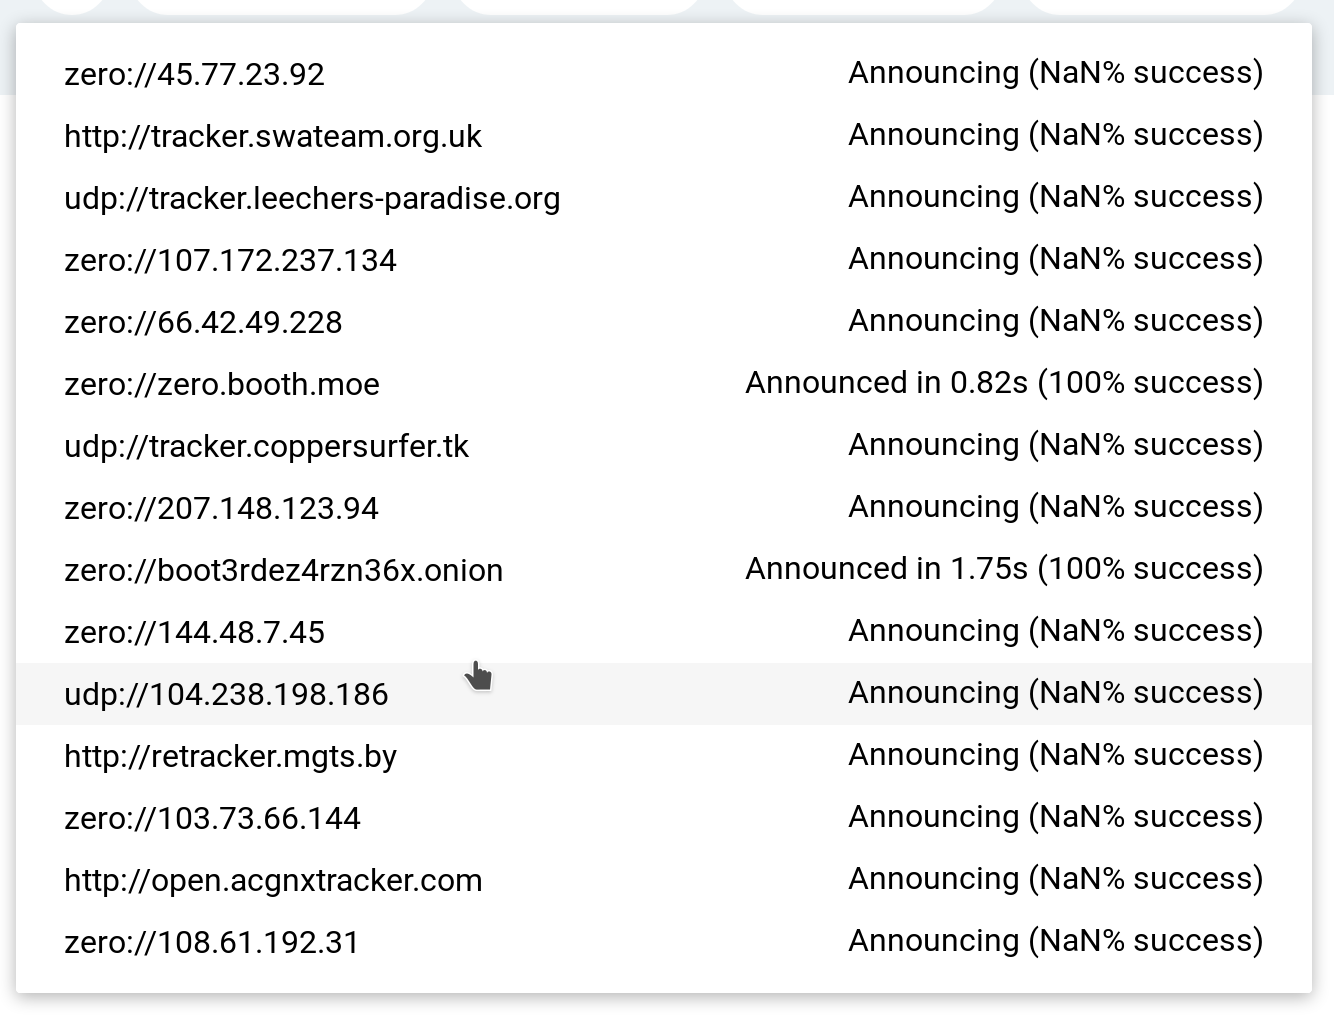
Task: Select the zero://boot3rdez4rzn36x.onion tracker entry
Action: pos(283,571)
